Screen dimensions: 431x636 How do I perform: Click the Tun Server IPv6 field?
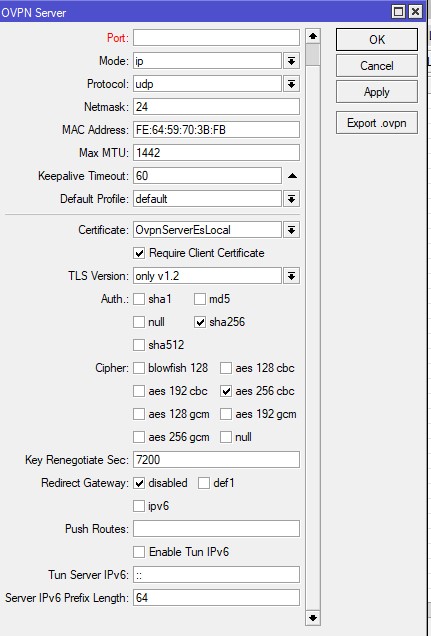point(216,575)
